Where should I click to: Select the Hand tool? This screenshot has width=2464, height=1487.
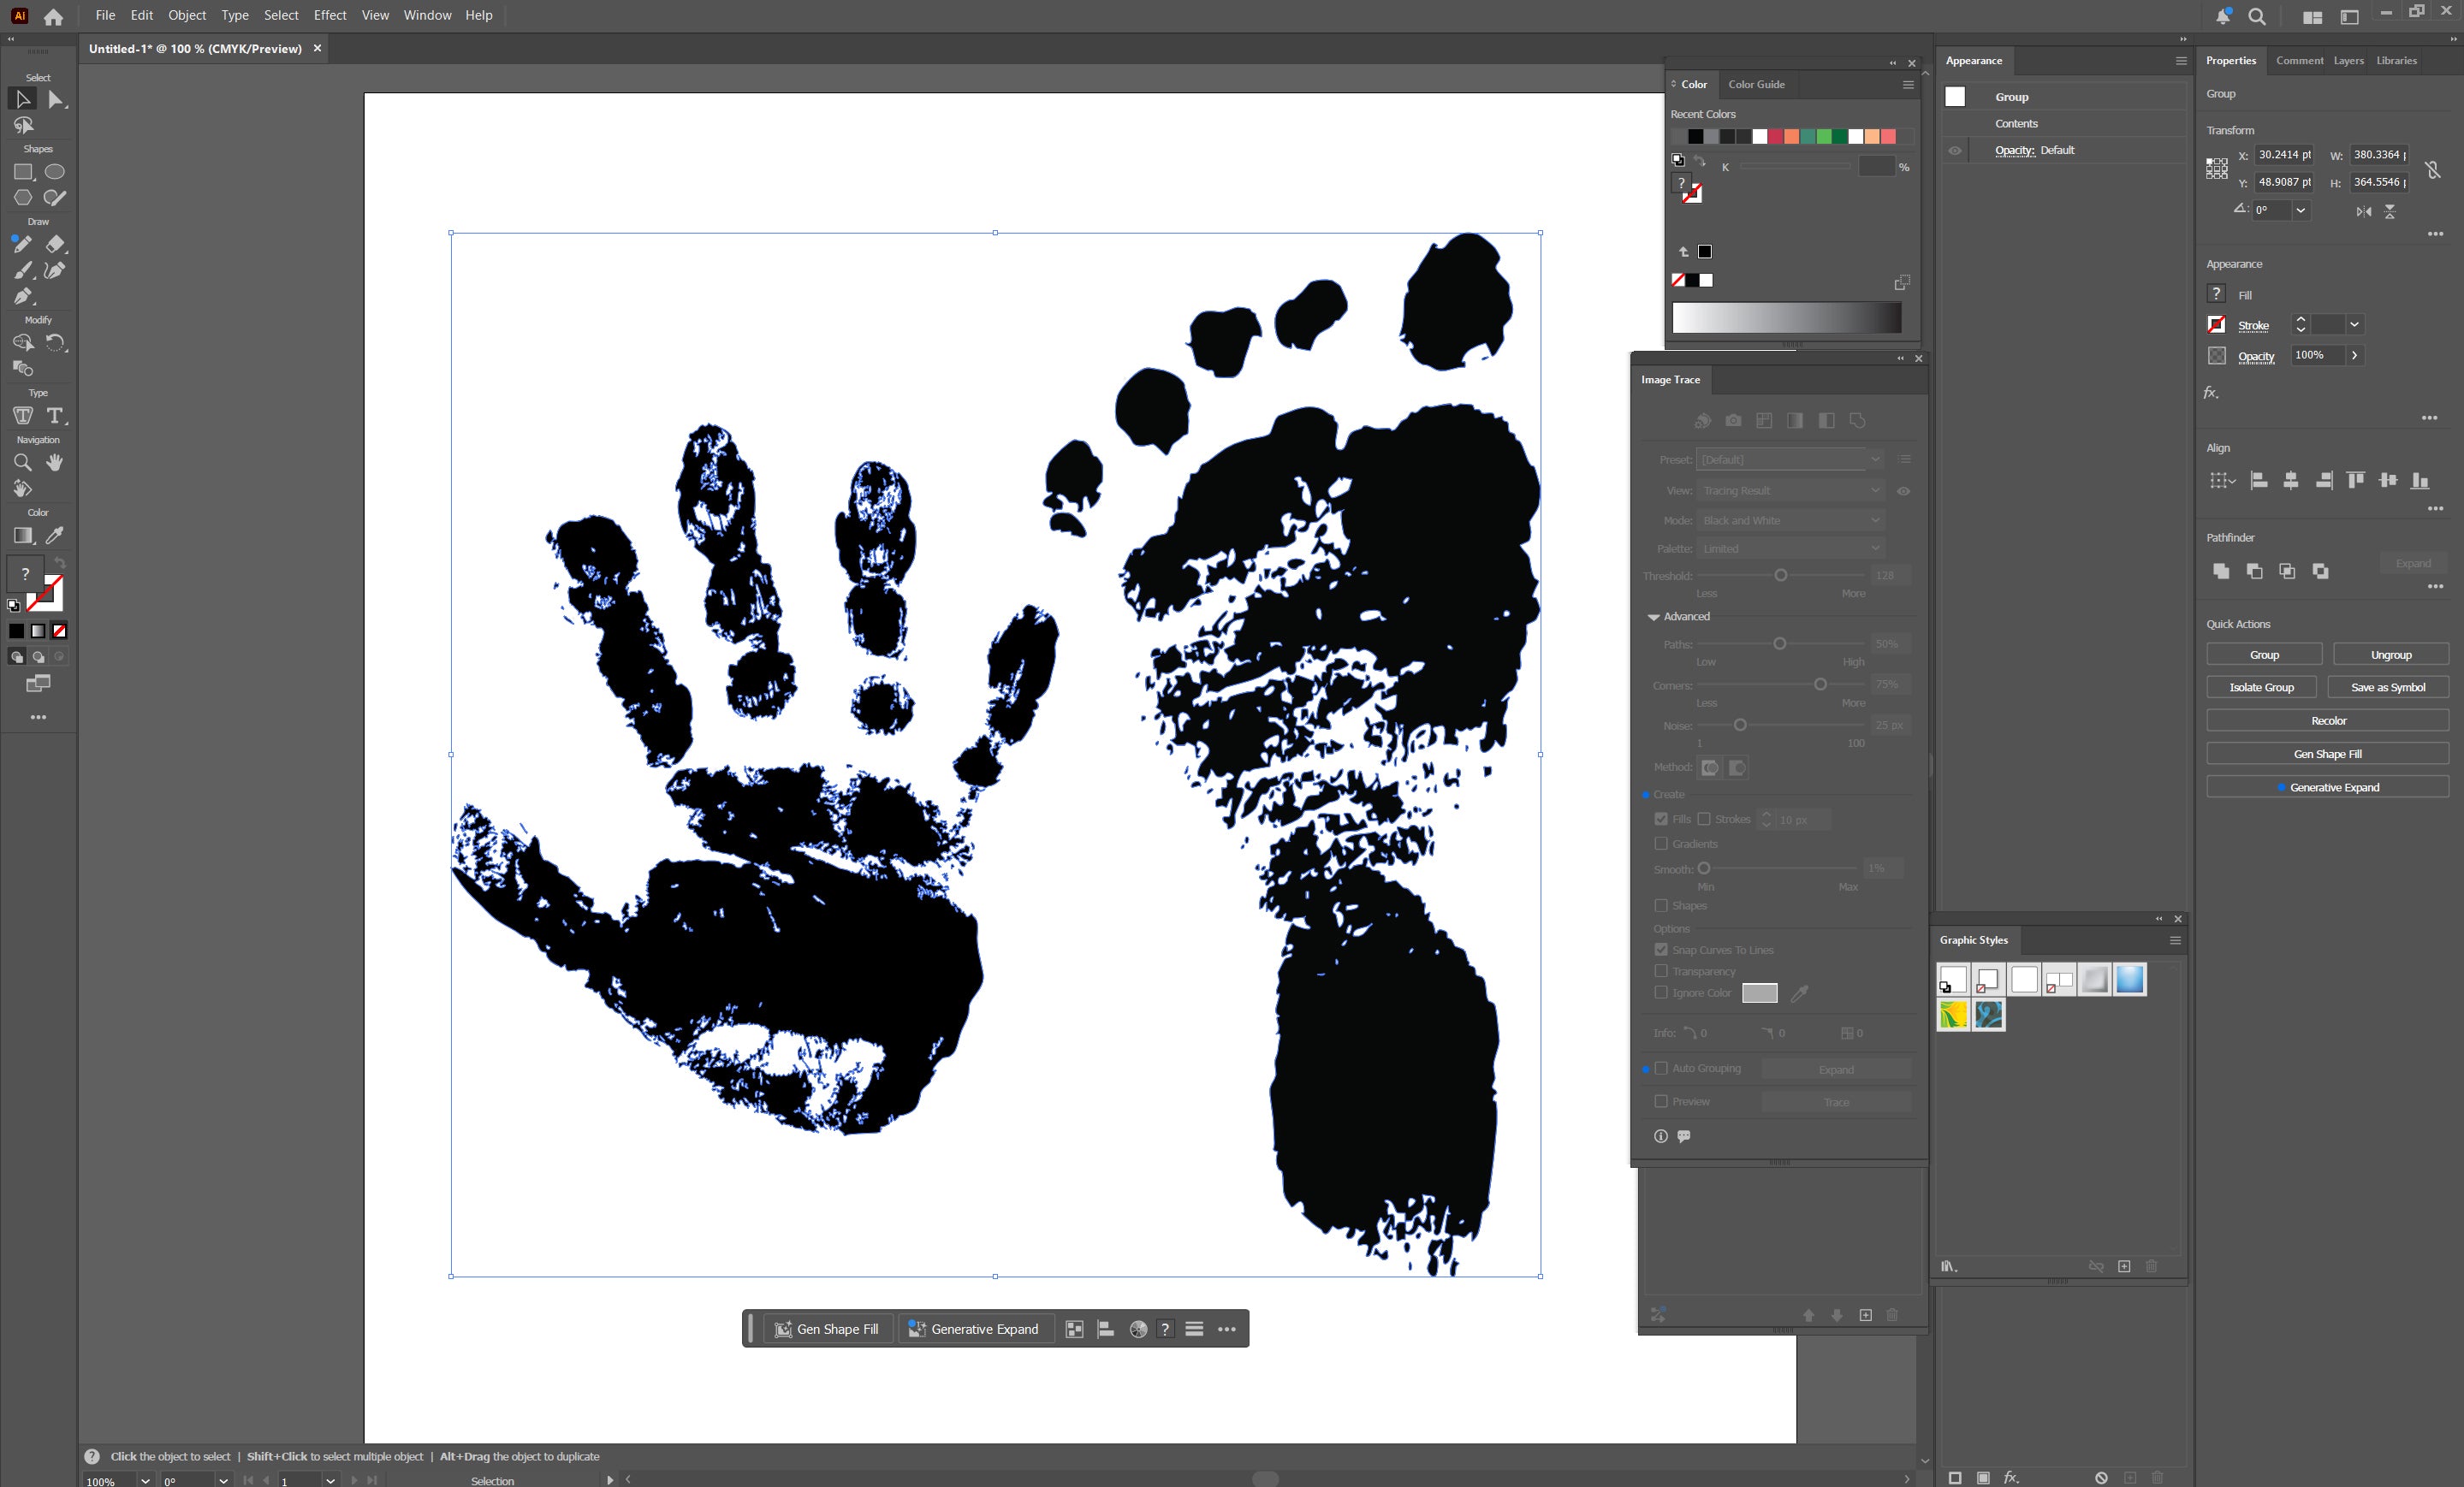(55, 462)
